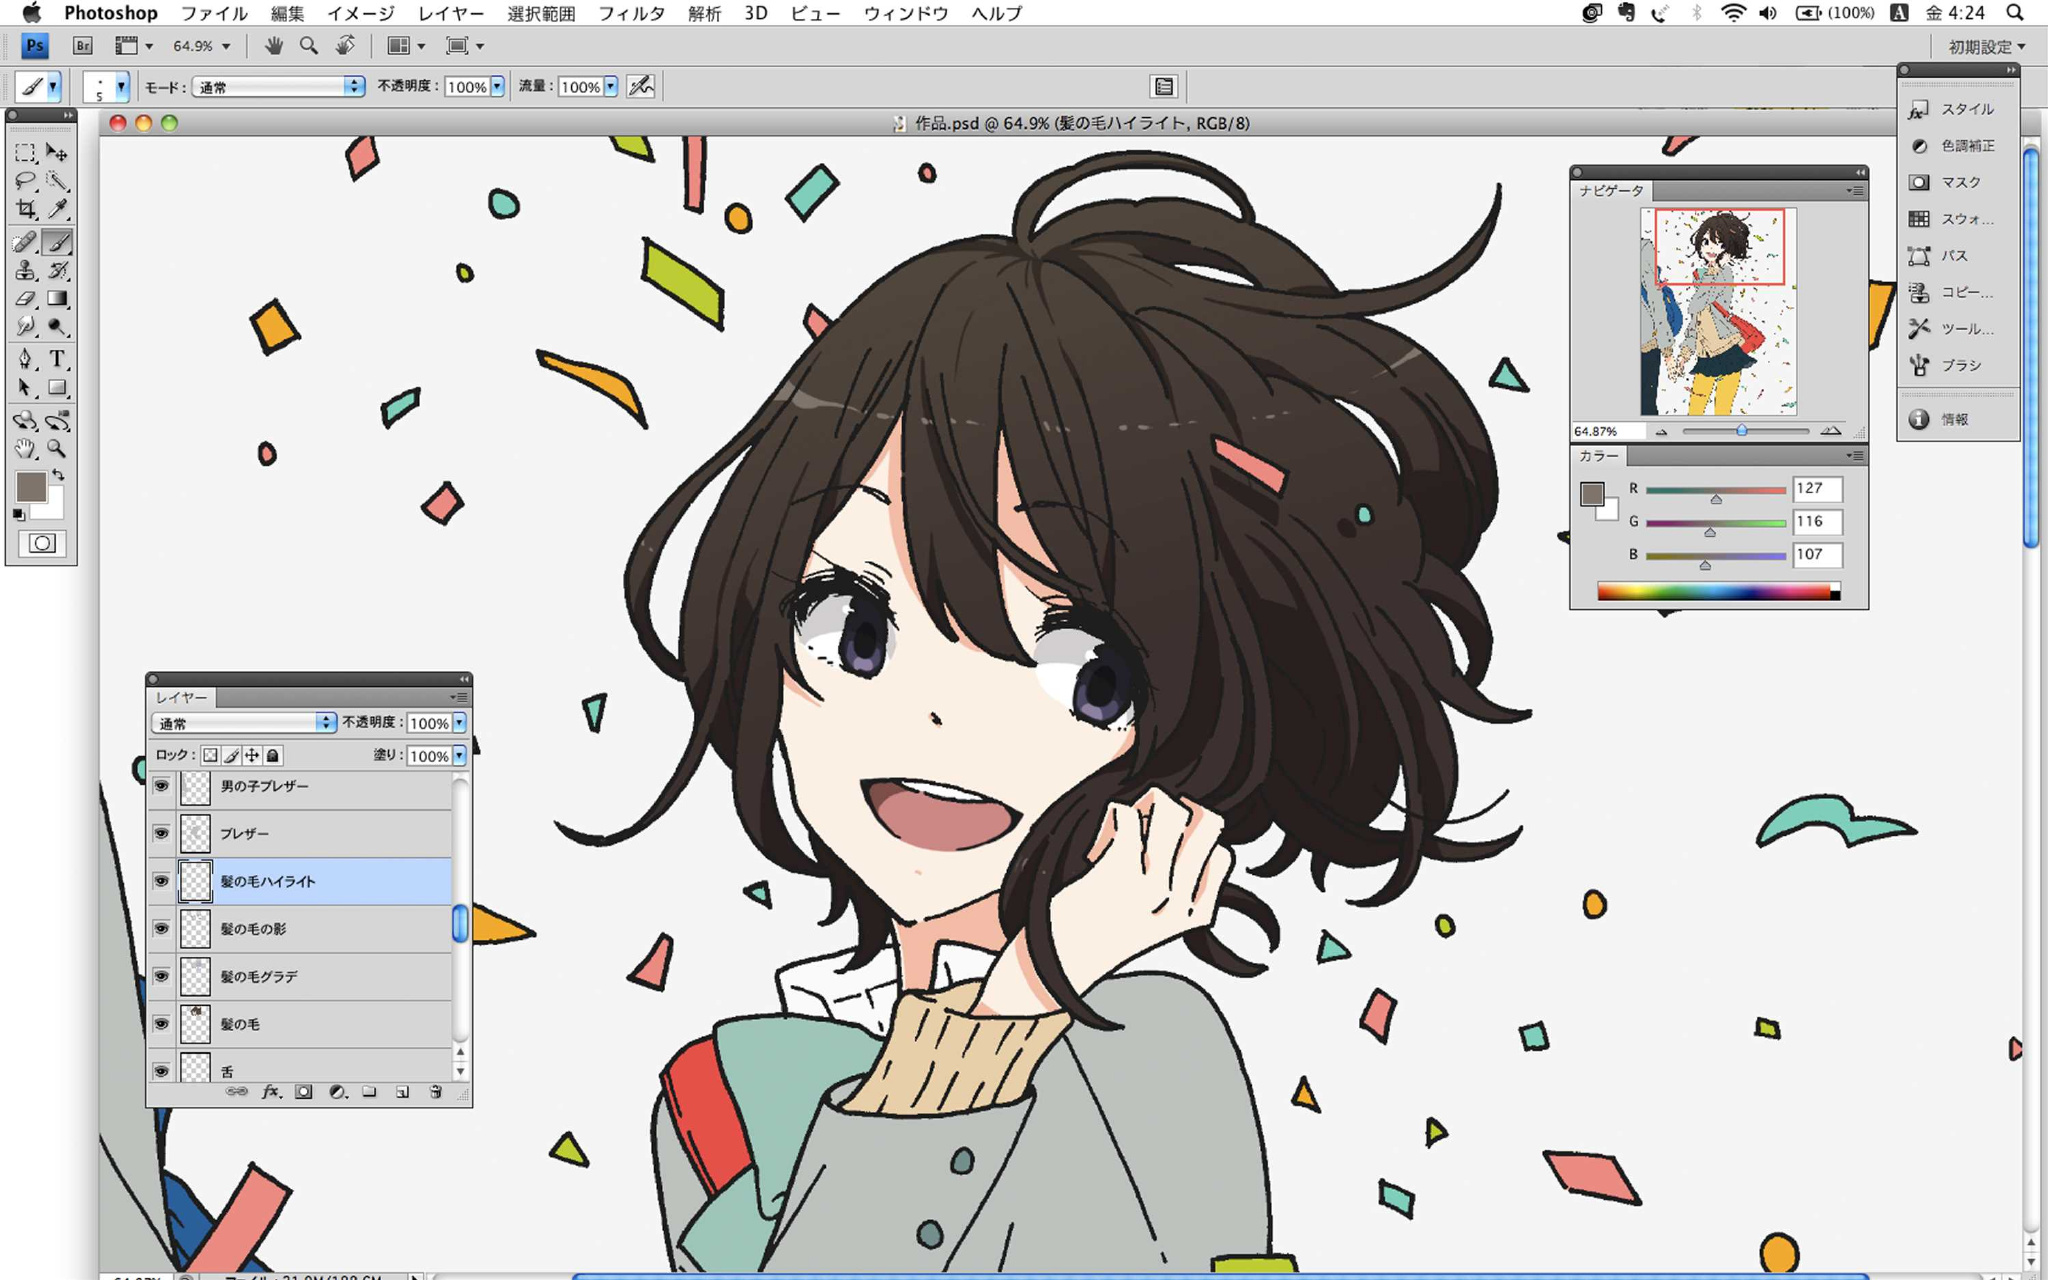Enable airbrush mode in options bar

click(641, 87)
